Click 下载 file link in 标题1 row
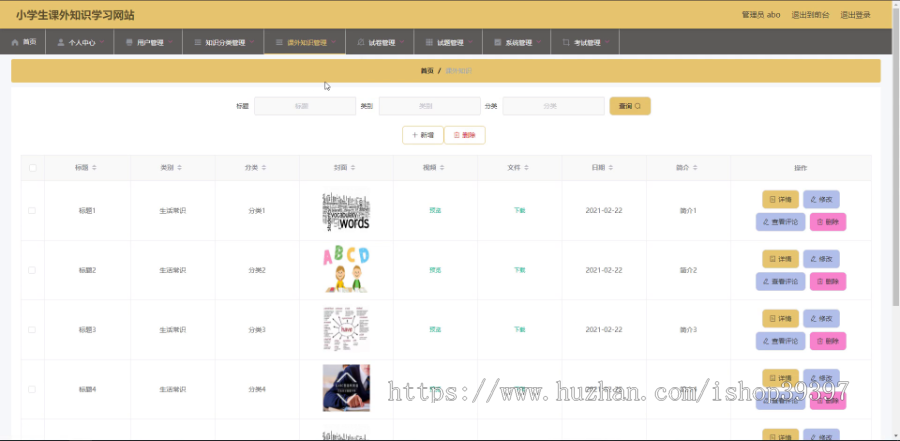Viewport: 900px width, 441px height. (519, 211)
